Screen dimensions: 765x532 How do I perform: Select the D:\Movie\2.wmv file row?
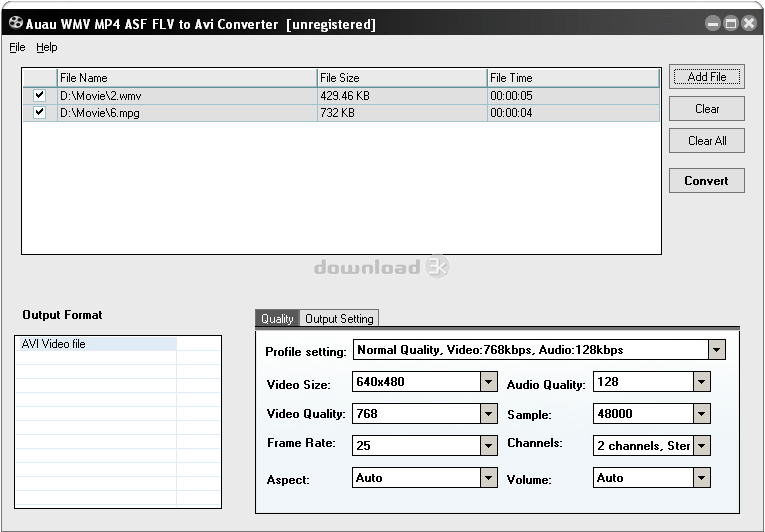341,96
